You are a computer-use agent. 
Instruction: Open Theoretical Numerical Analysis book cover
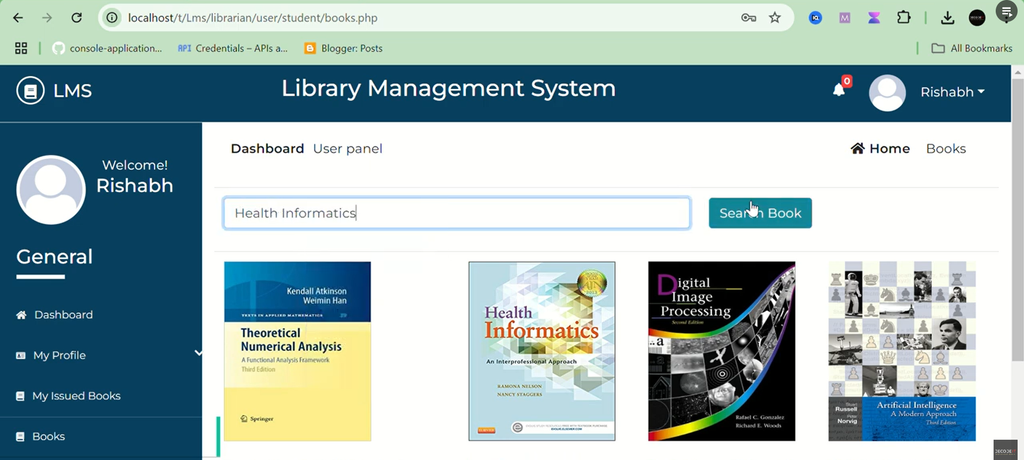297,351
